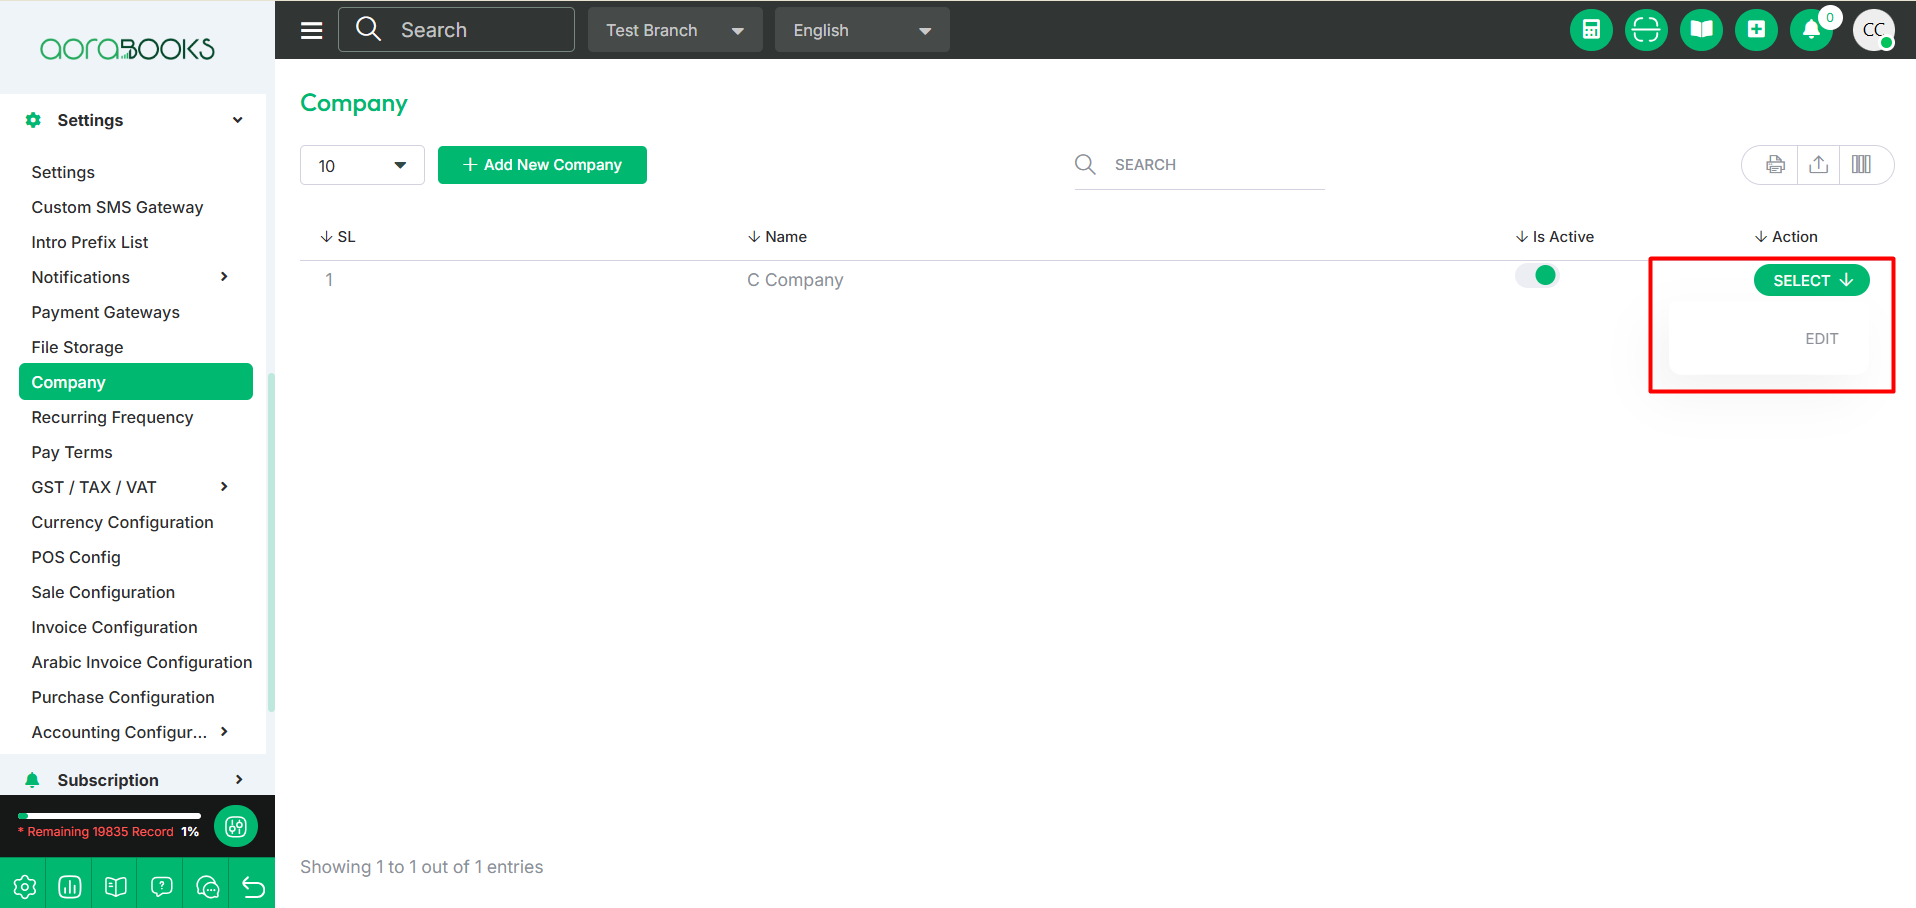Sort by Action column header
1916x908 pixels.
tap(1786, 237)
